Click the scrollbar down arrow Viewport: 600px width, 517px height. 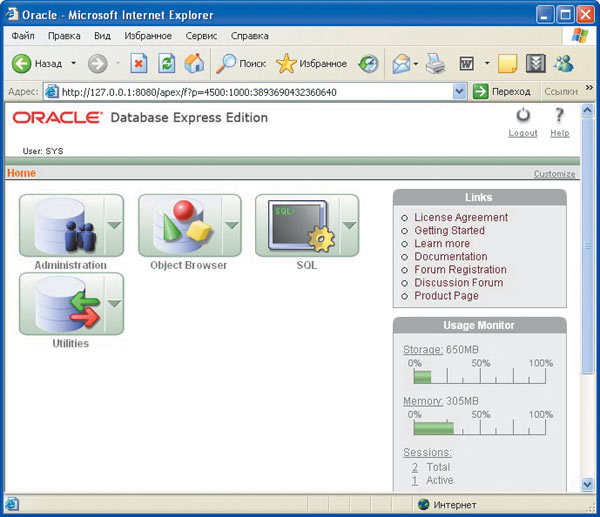587,484
